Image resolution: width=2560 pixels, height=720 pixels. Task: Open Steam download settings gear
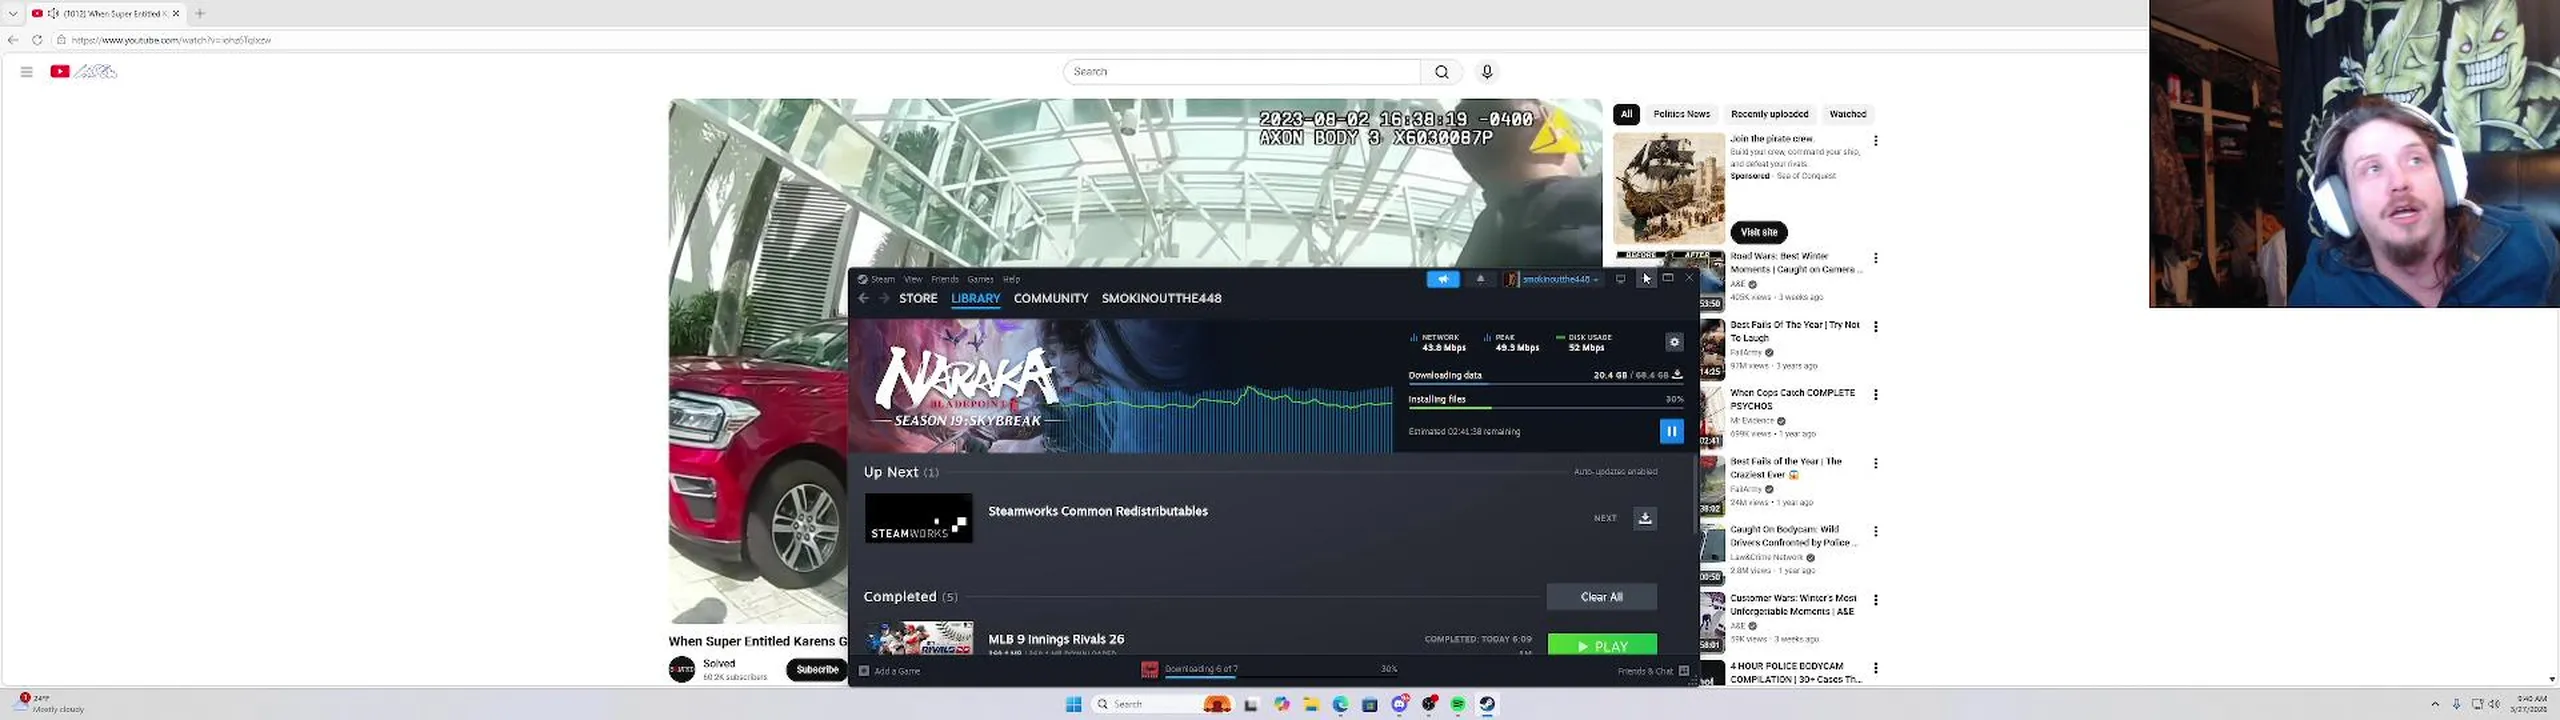tap(1674, 342)
